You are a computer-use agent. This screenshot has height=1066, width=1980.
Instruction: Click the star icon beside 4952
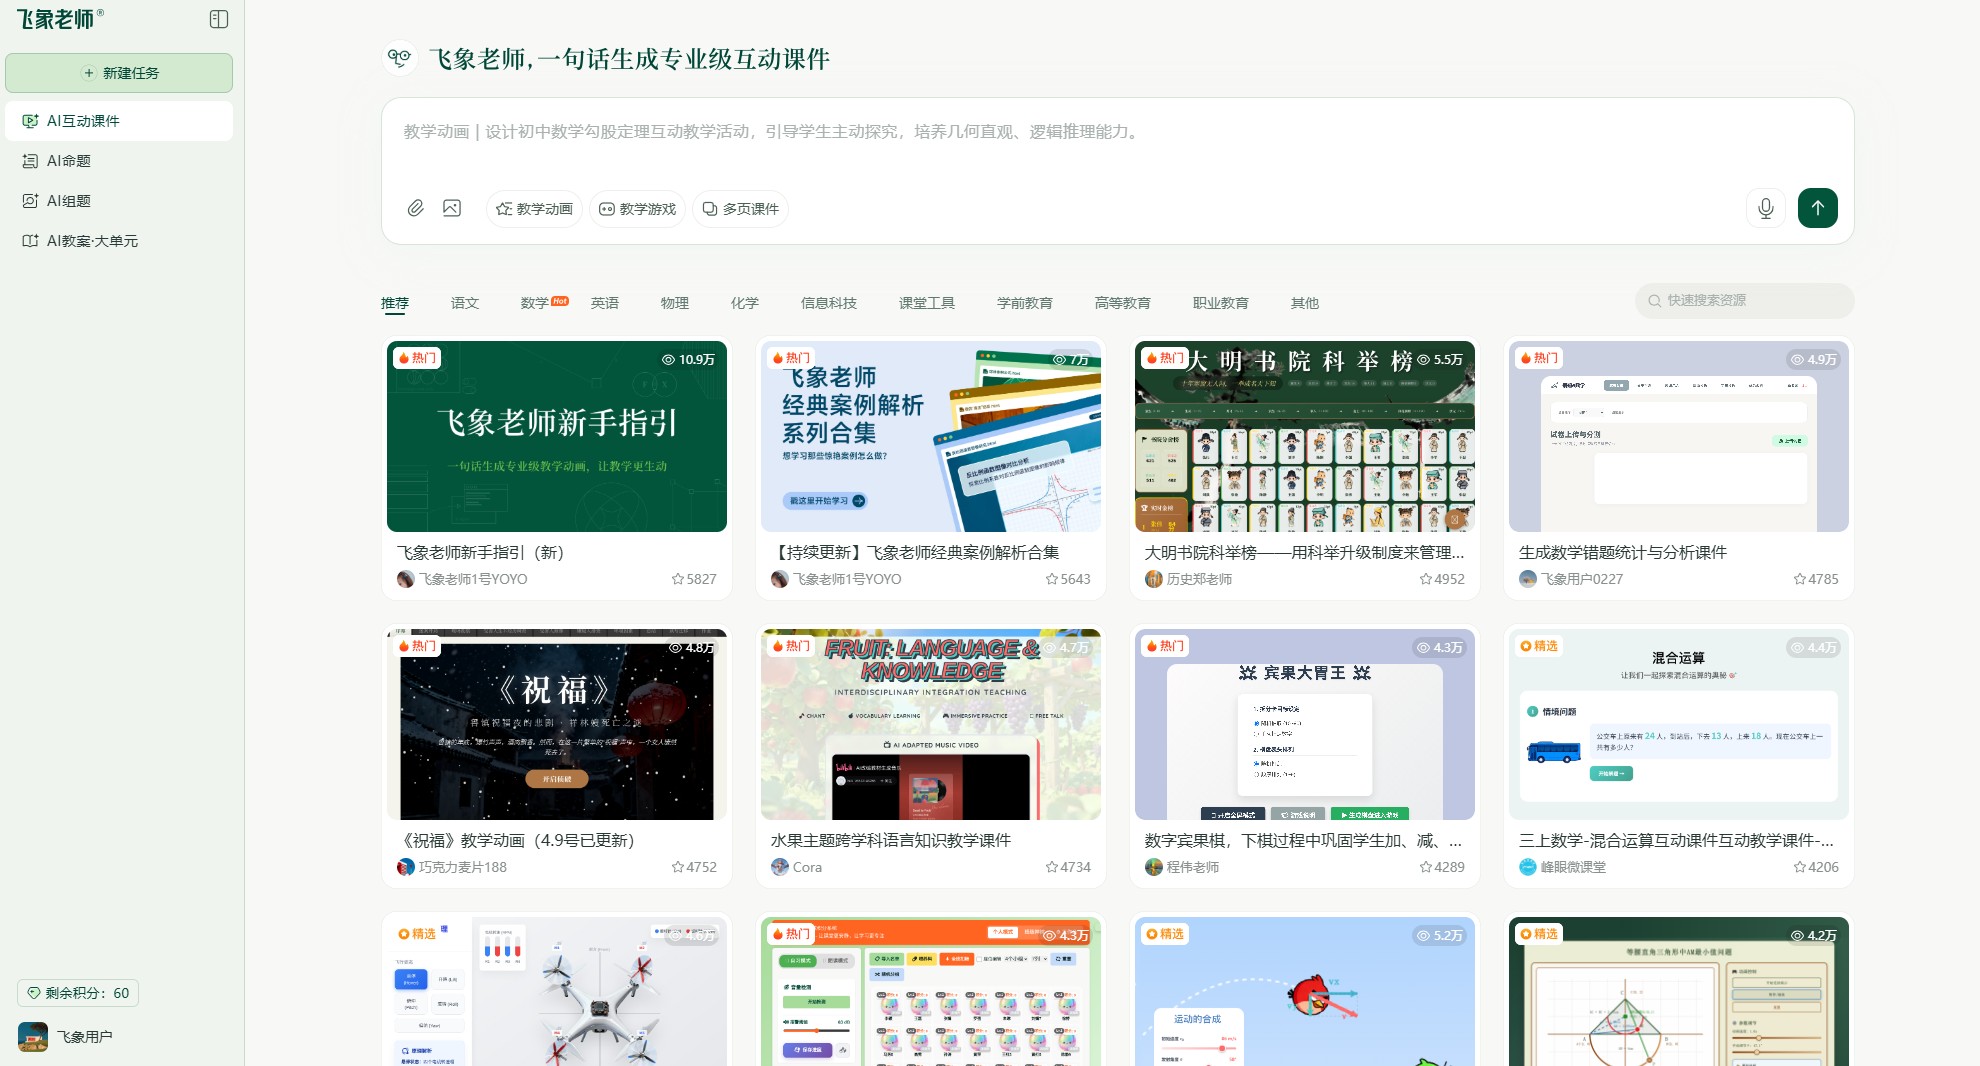[1426, 579]
